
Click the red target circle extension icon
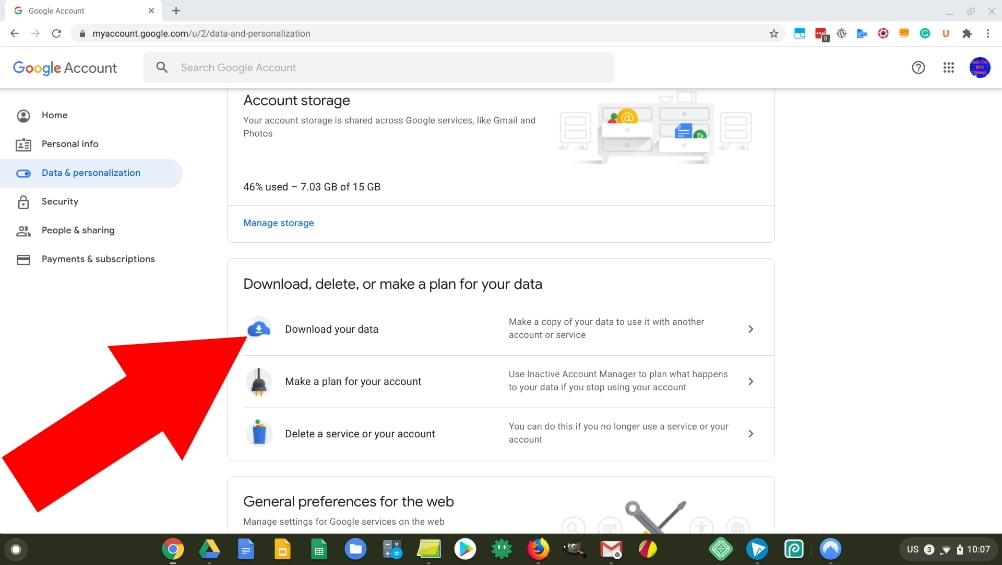click(883, 33)
